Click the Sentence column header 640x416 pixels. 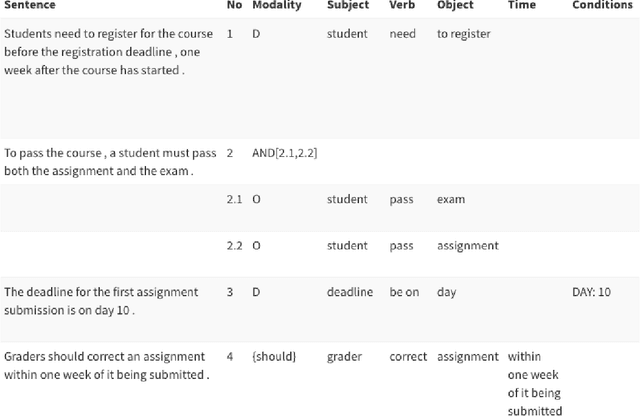coord(28,6)
